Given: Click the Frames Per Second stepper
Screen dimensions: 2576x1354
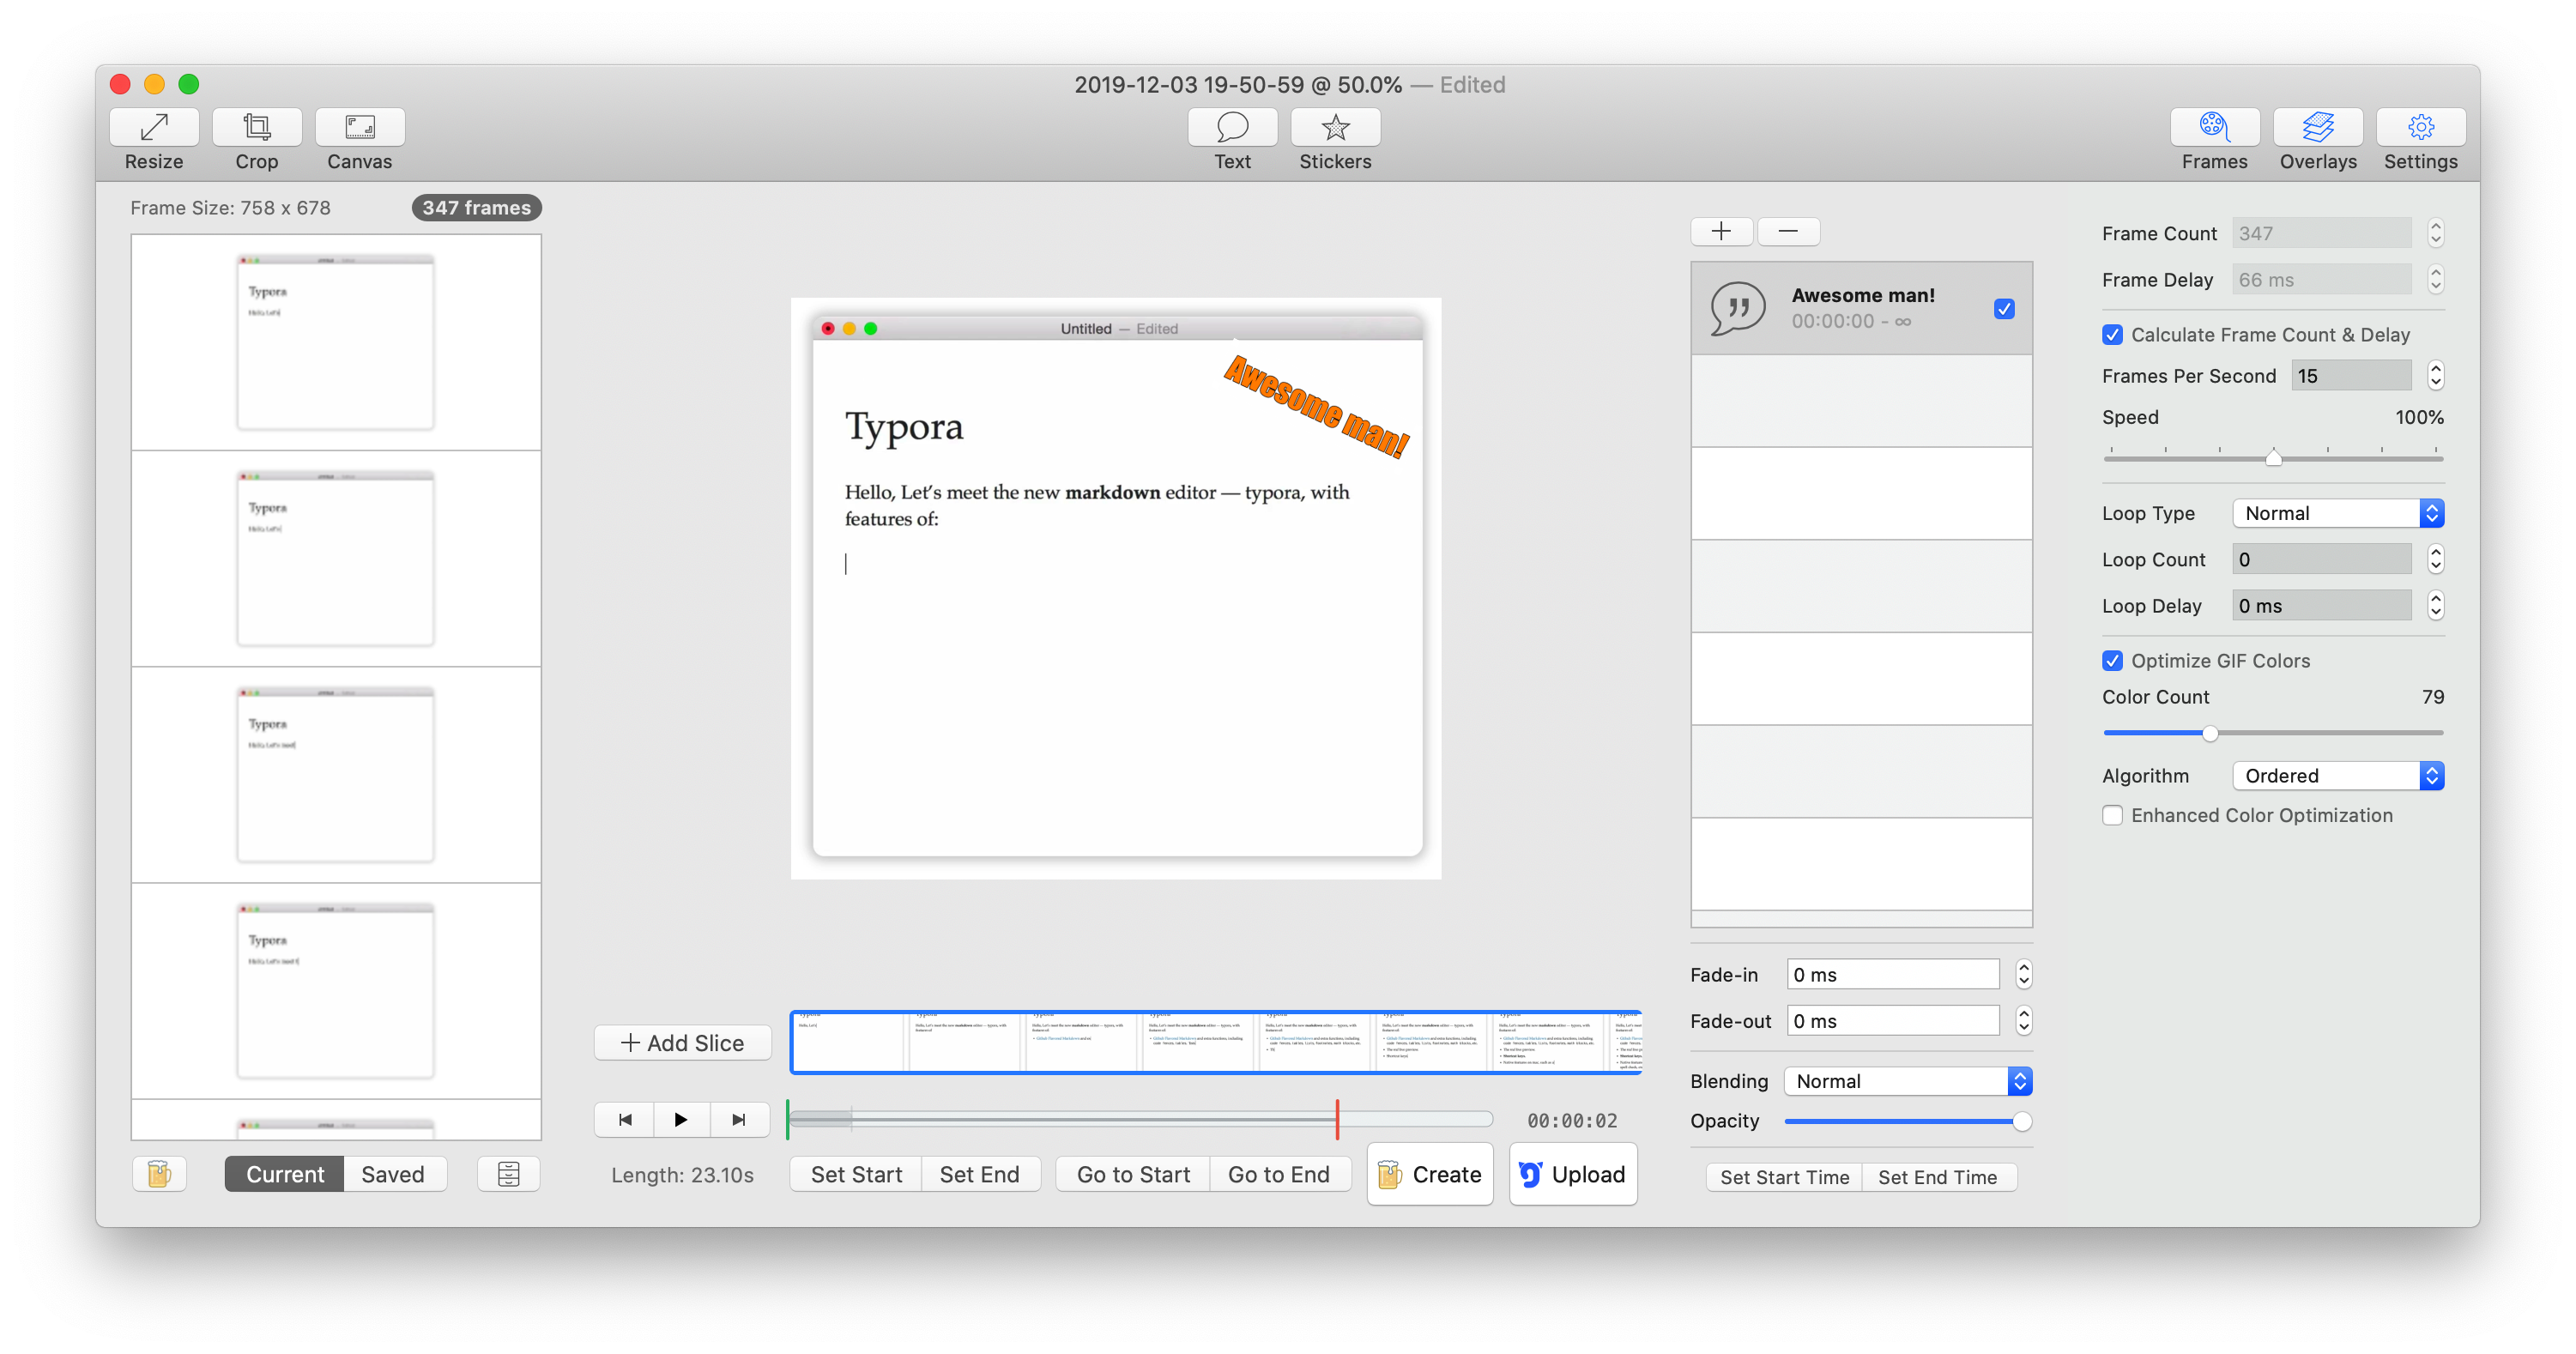Looking at the screenshot, I should 2436,376.
